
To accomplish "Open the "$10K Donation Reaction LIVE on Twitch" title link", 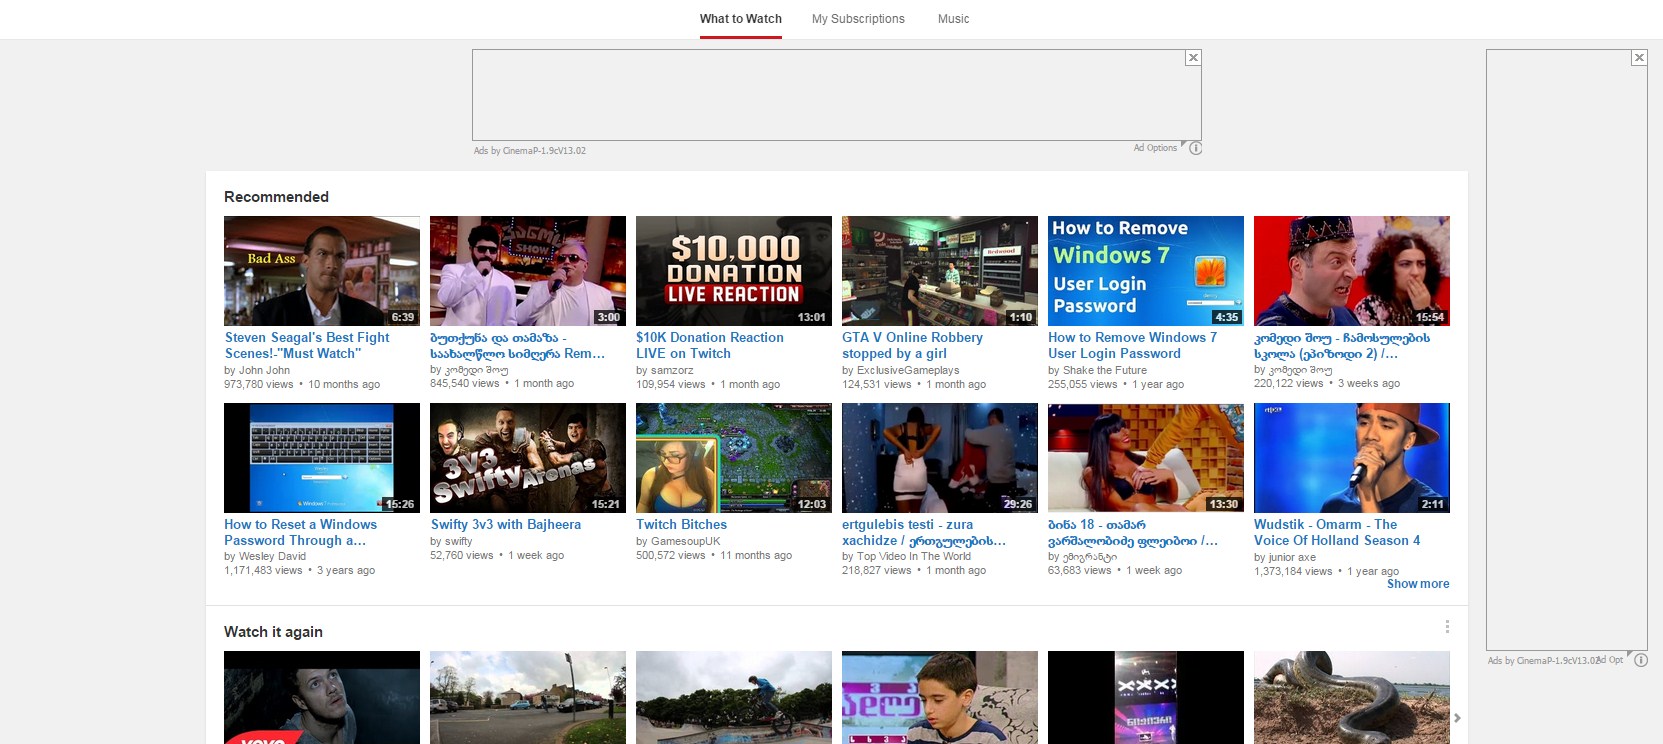I will pos(709,345).
